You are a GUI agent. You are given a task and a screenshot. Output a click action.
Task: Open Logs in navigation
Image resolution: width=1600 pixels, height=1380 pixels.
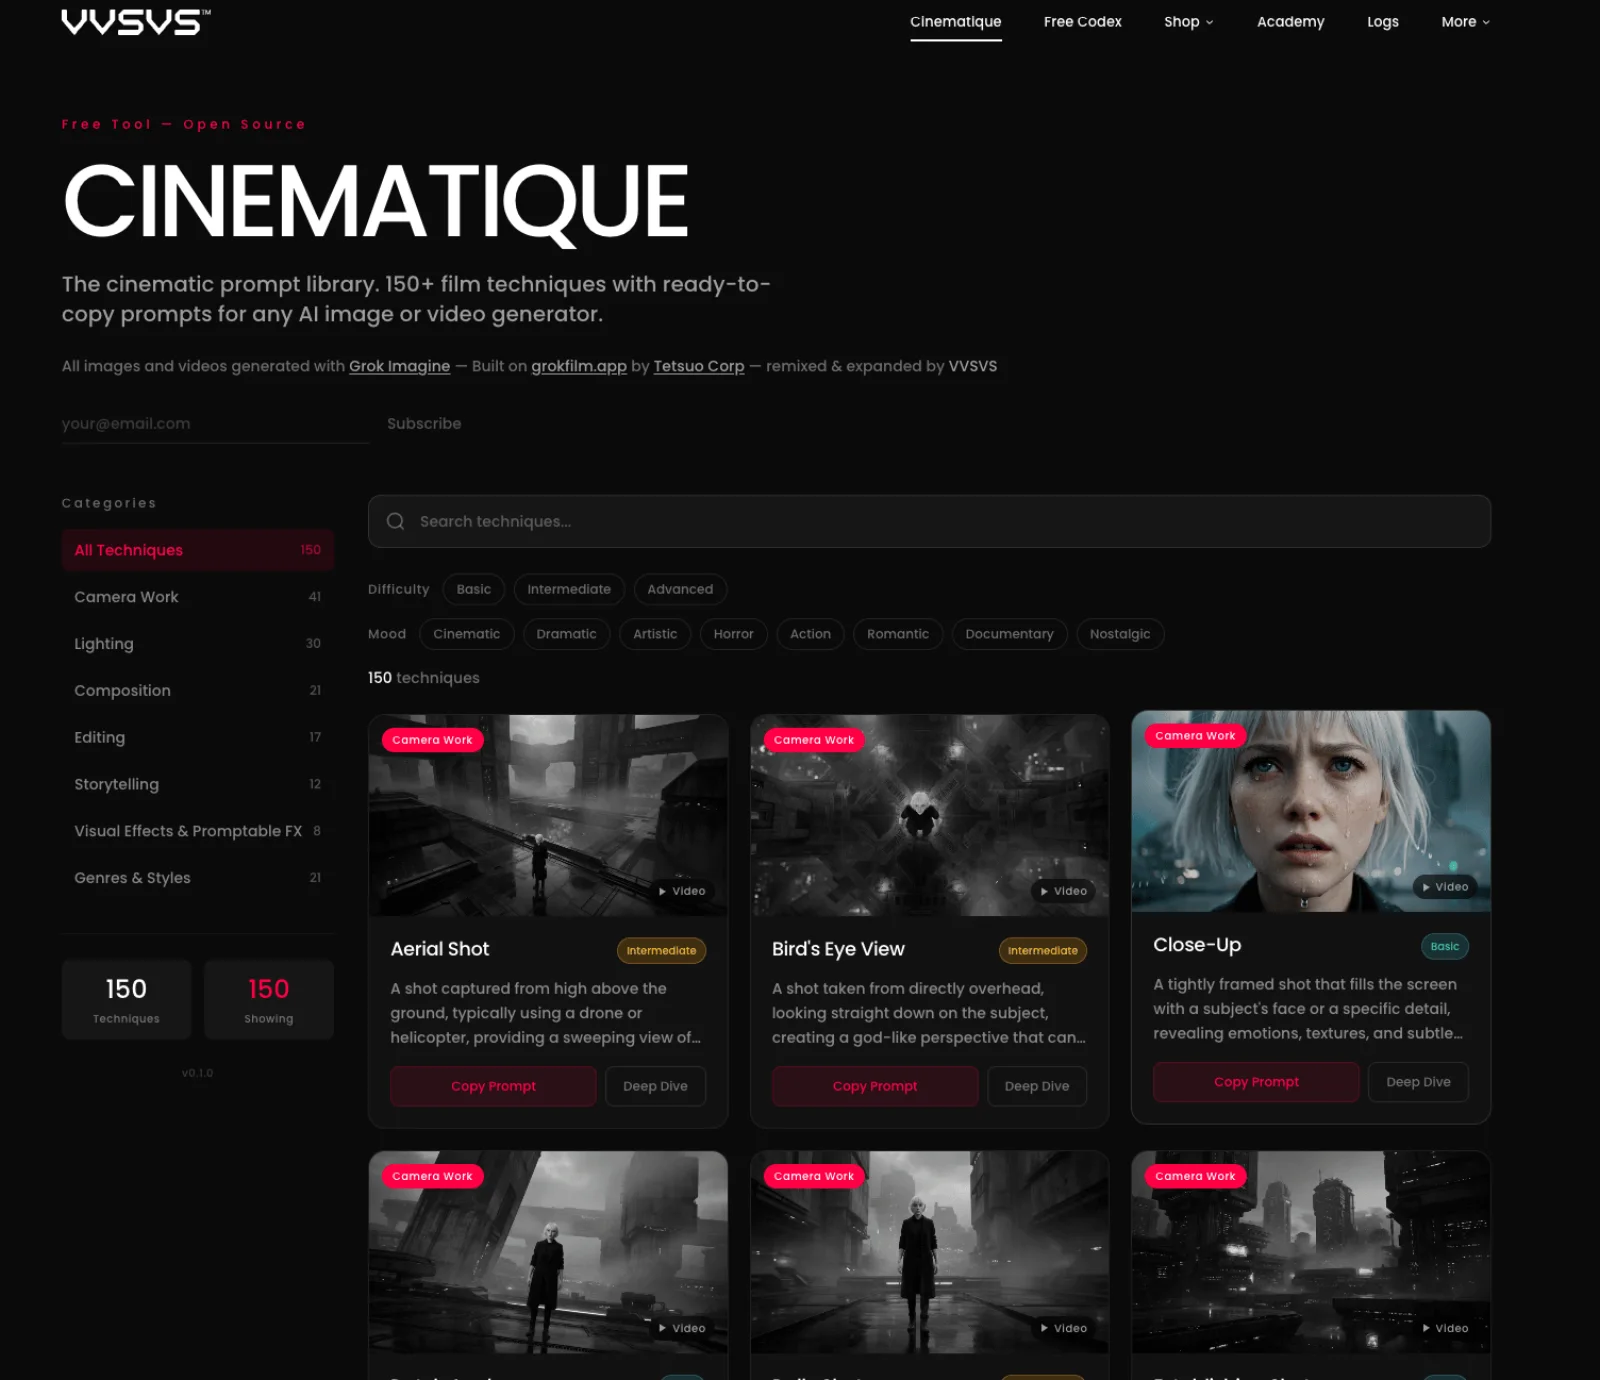(x=1382, y=22)
